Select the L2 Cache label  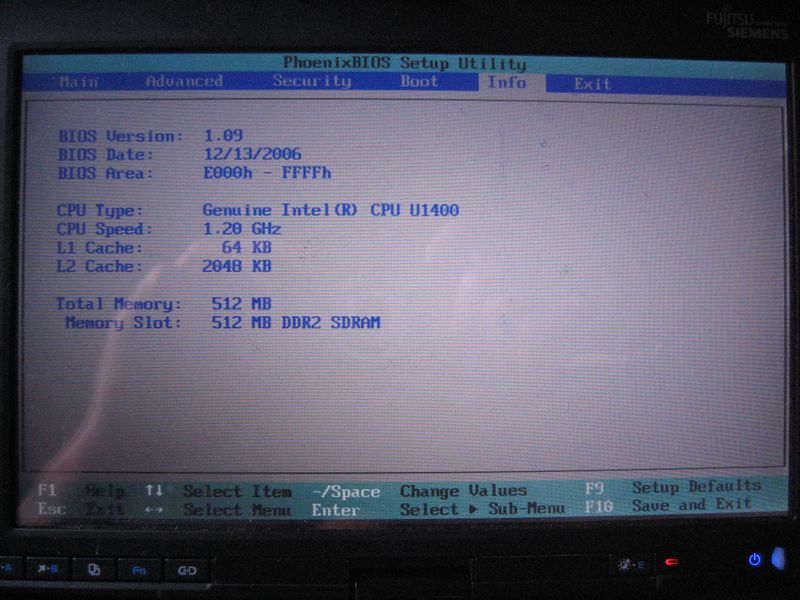[99, 266]
